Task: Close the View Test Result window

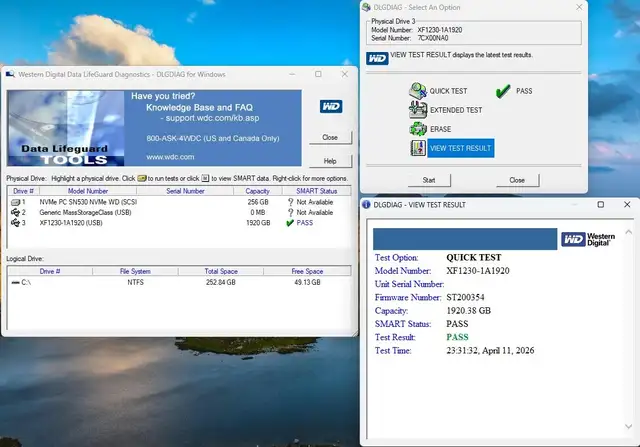Action: (627, 205)
